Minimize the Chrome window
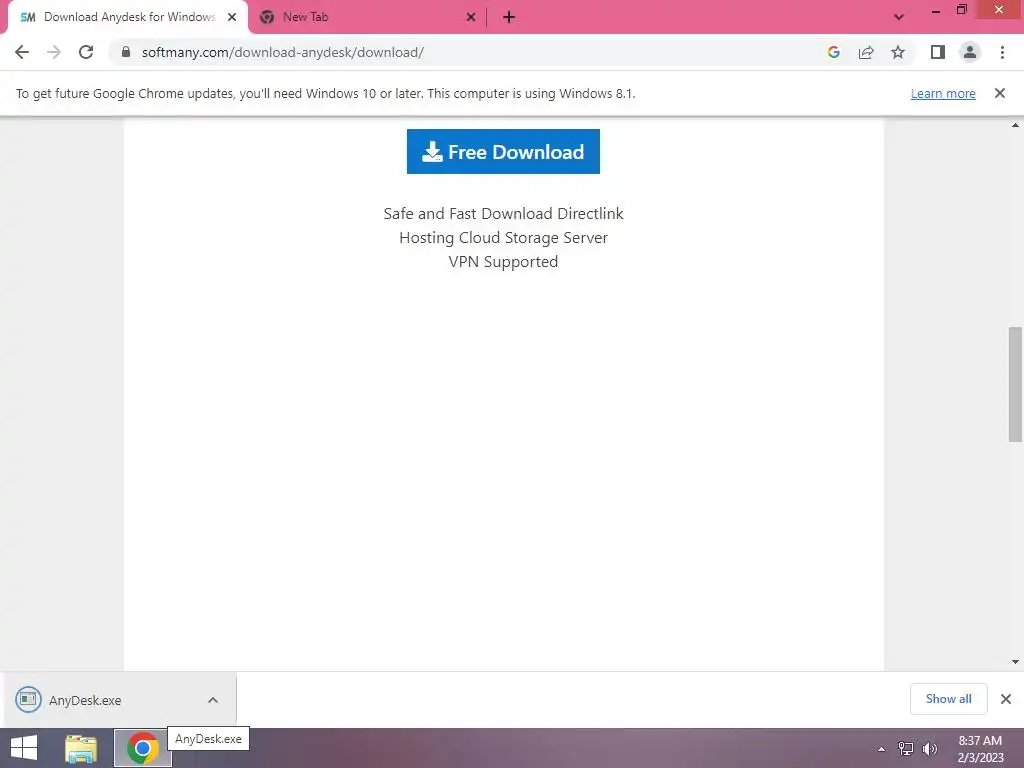 click(x=936, y=11)
